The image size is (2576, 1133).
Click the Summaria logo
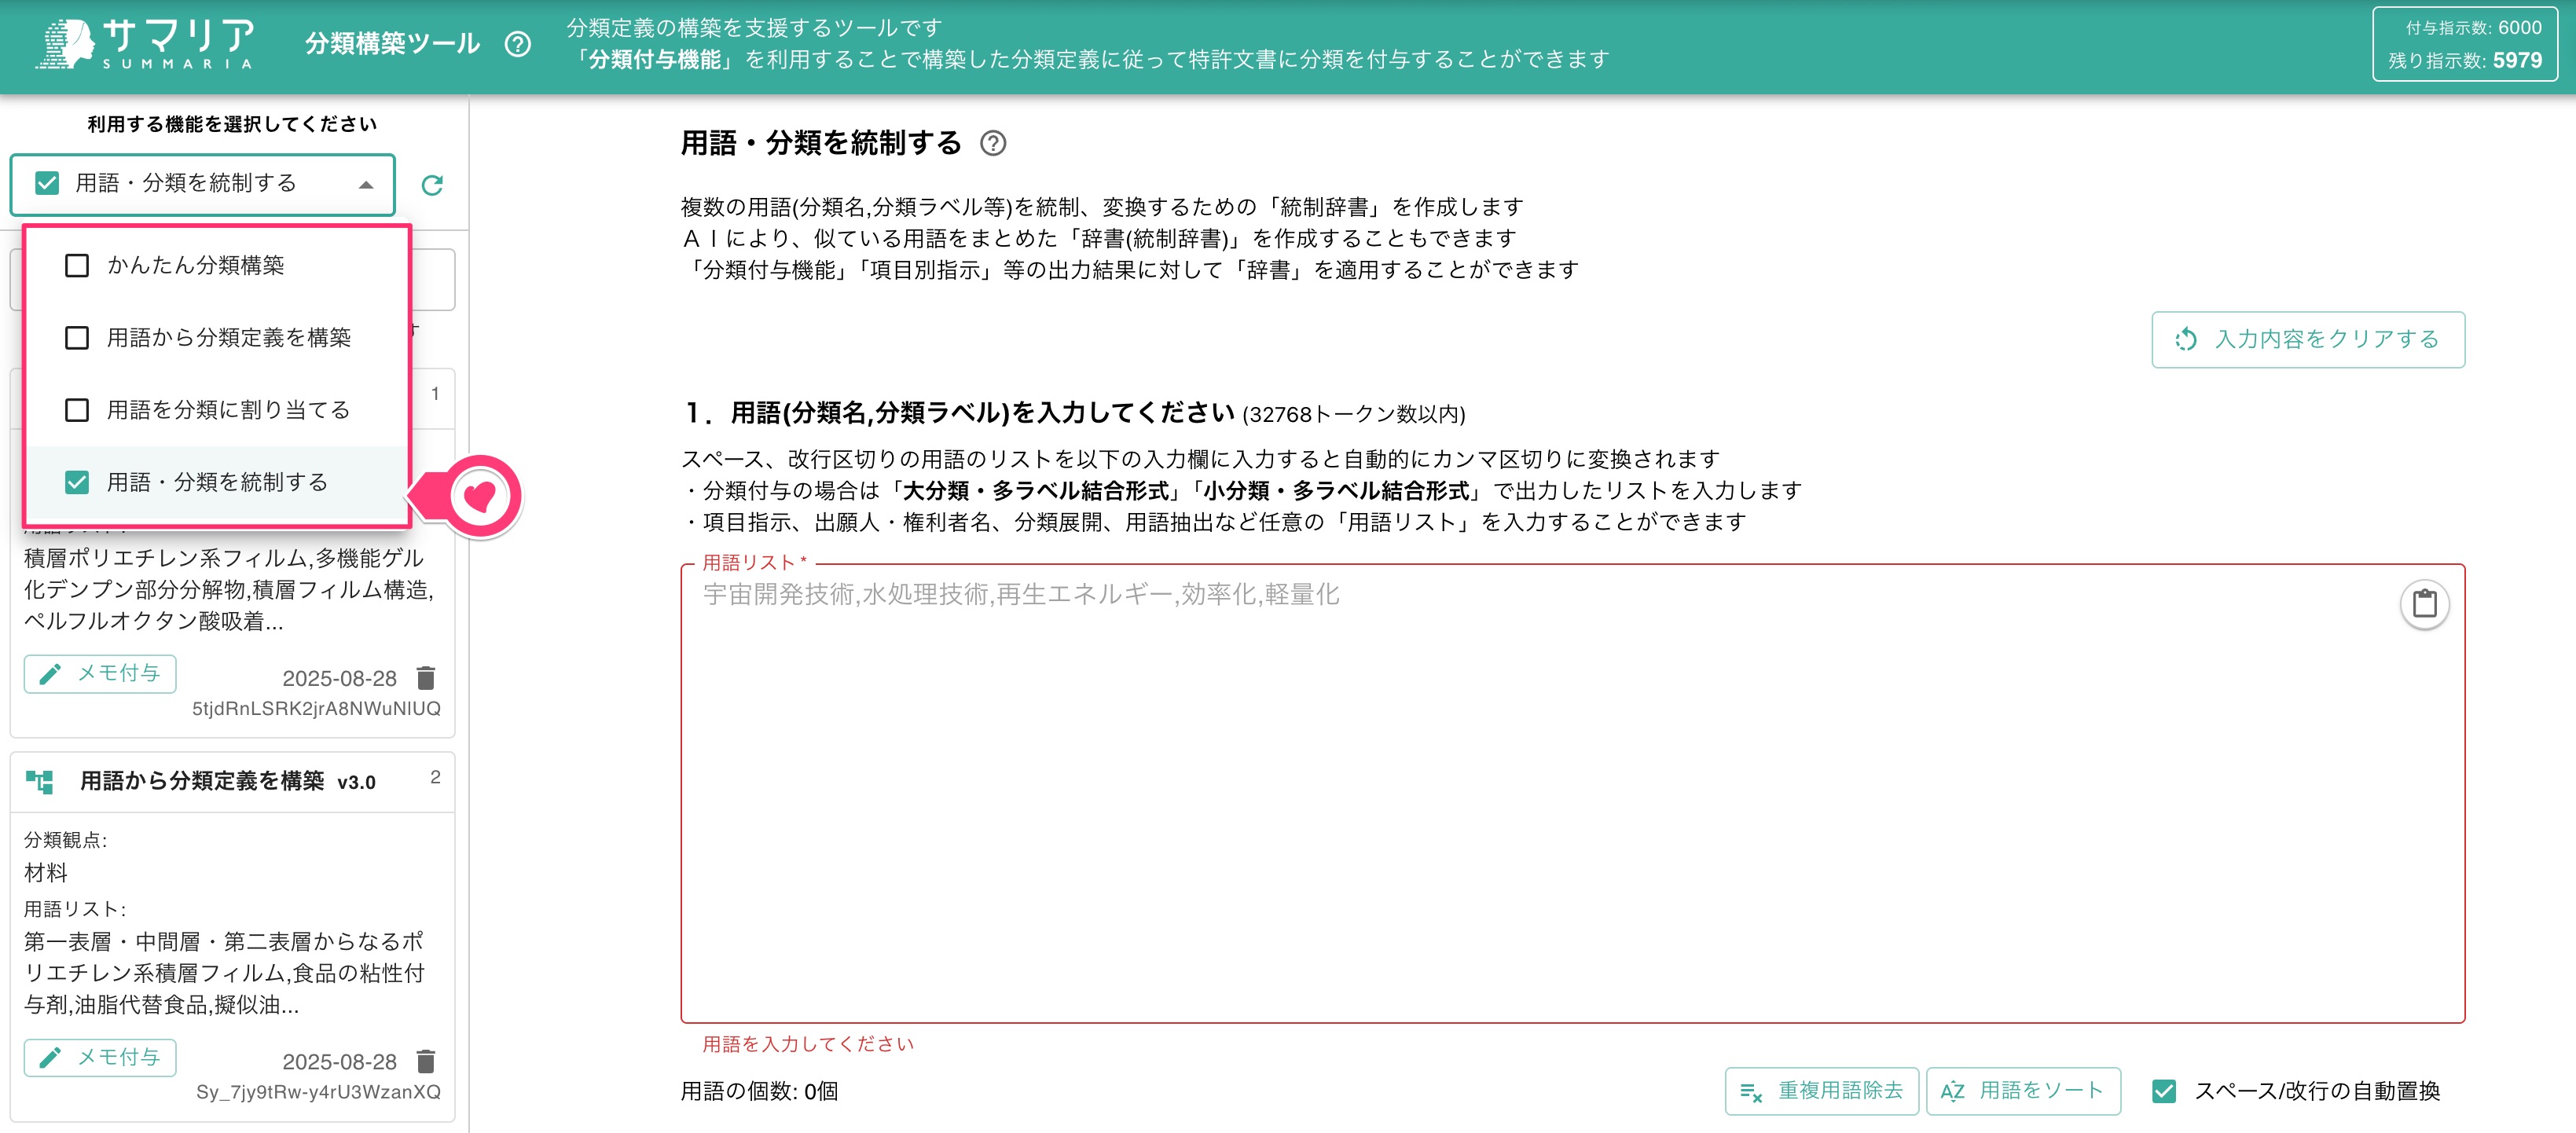point(146,44)
